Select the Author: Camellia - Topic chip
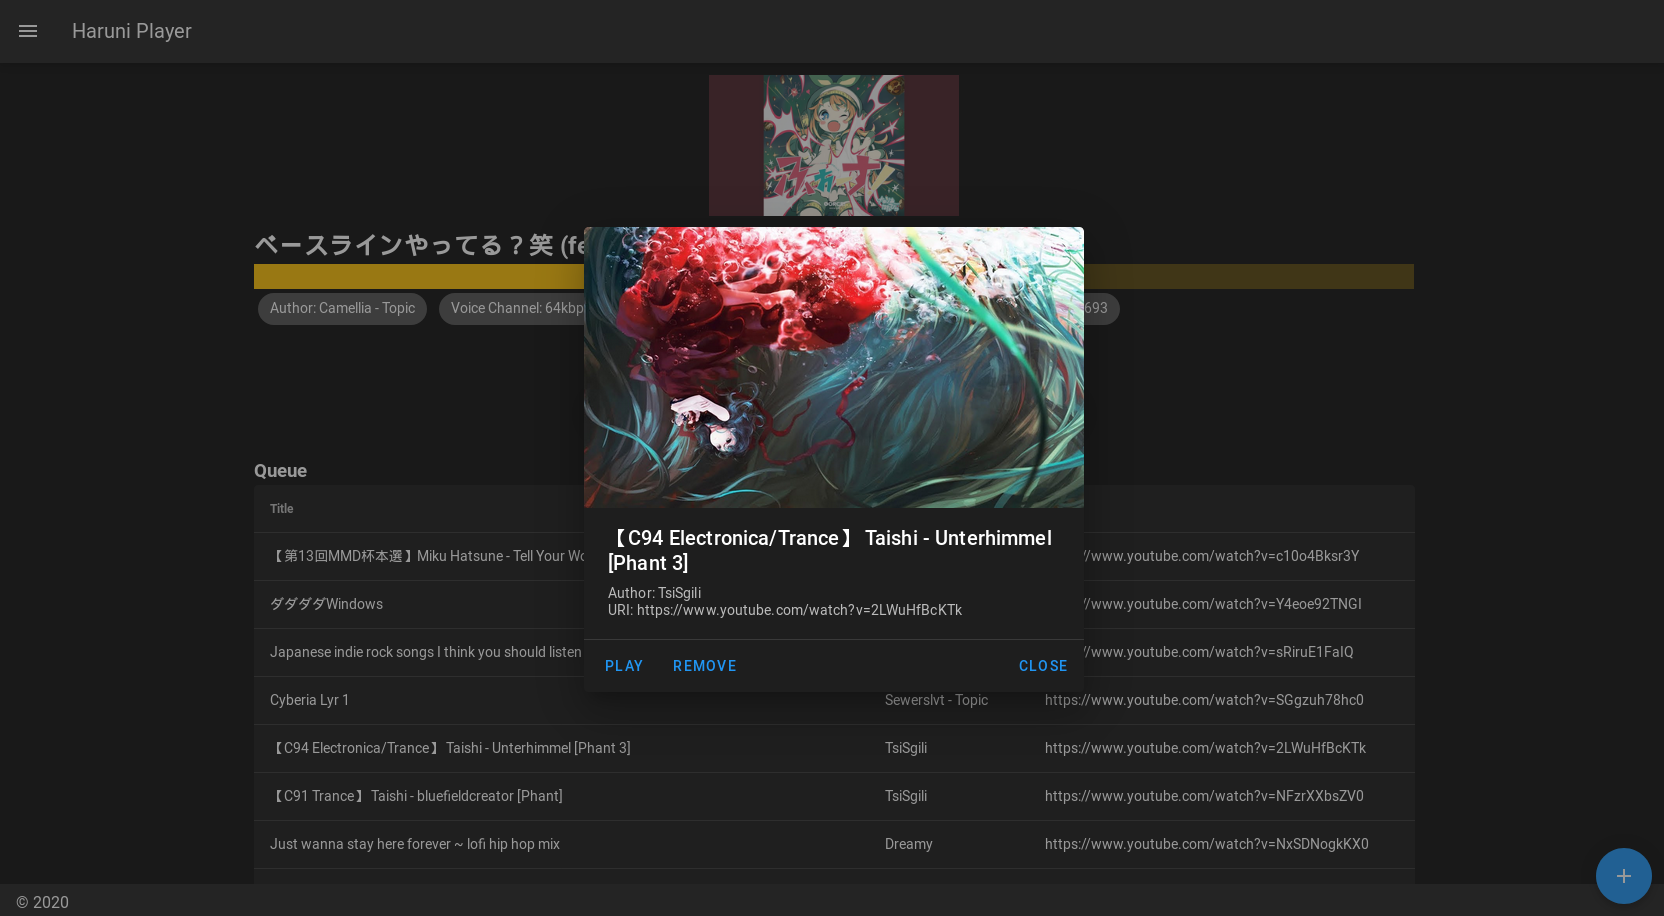 342,309
